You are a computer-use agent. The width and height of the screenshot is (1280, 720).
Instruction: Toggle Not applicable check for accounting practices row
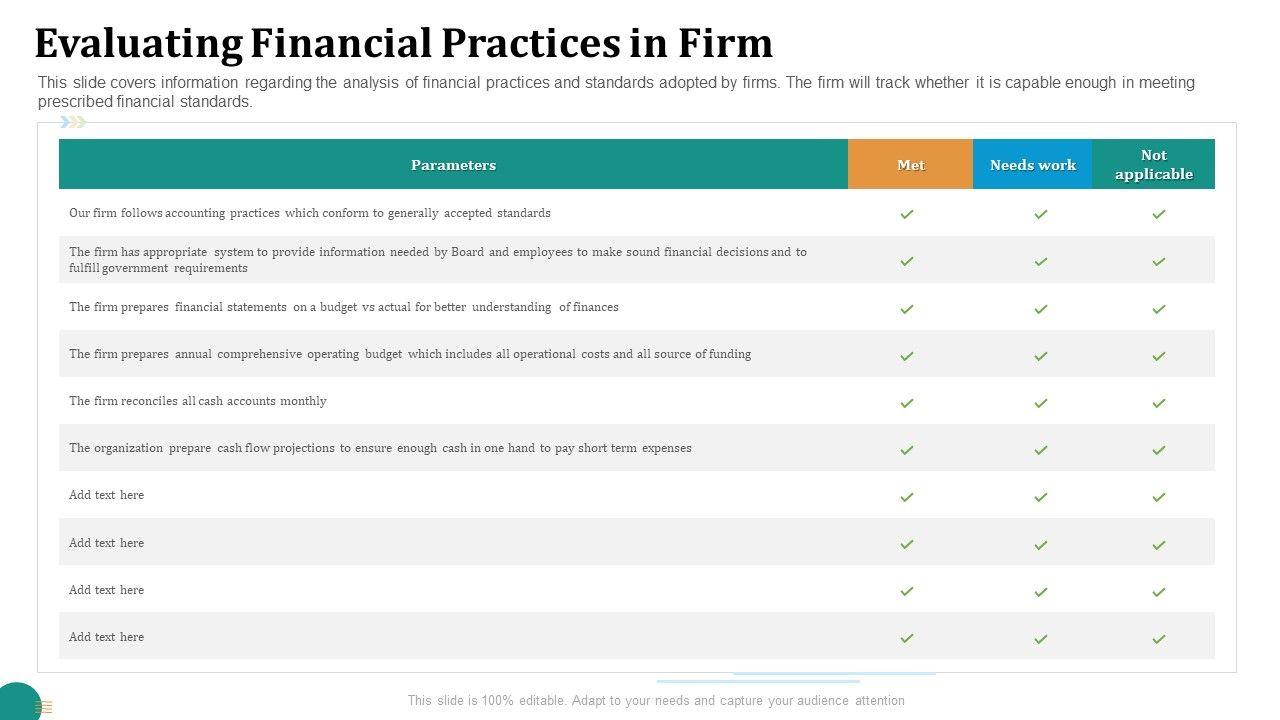1158,214
